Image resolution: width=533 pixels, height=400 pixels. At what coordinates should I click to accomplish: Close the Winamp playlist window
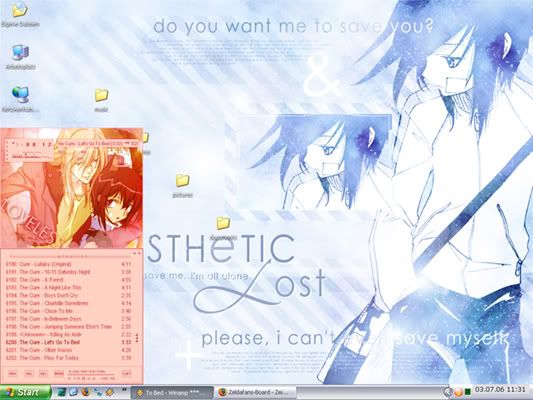point(139,254)
